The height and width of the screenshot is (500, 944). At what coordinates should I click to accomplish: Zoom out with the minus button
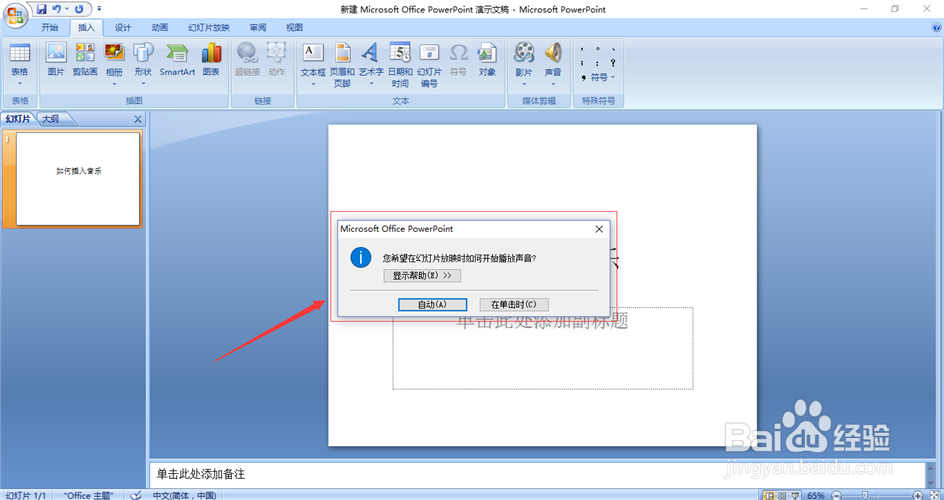tap(836, 495)
